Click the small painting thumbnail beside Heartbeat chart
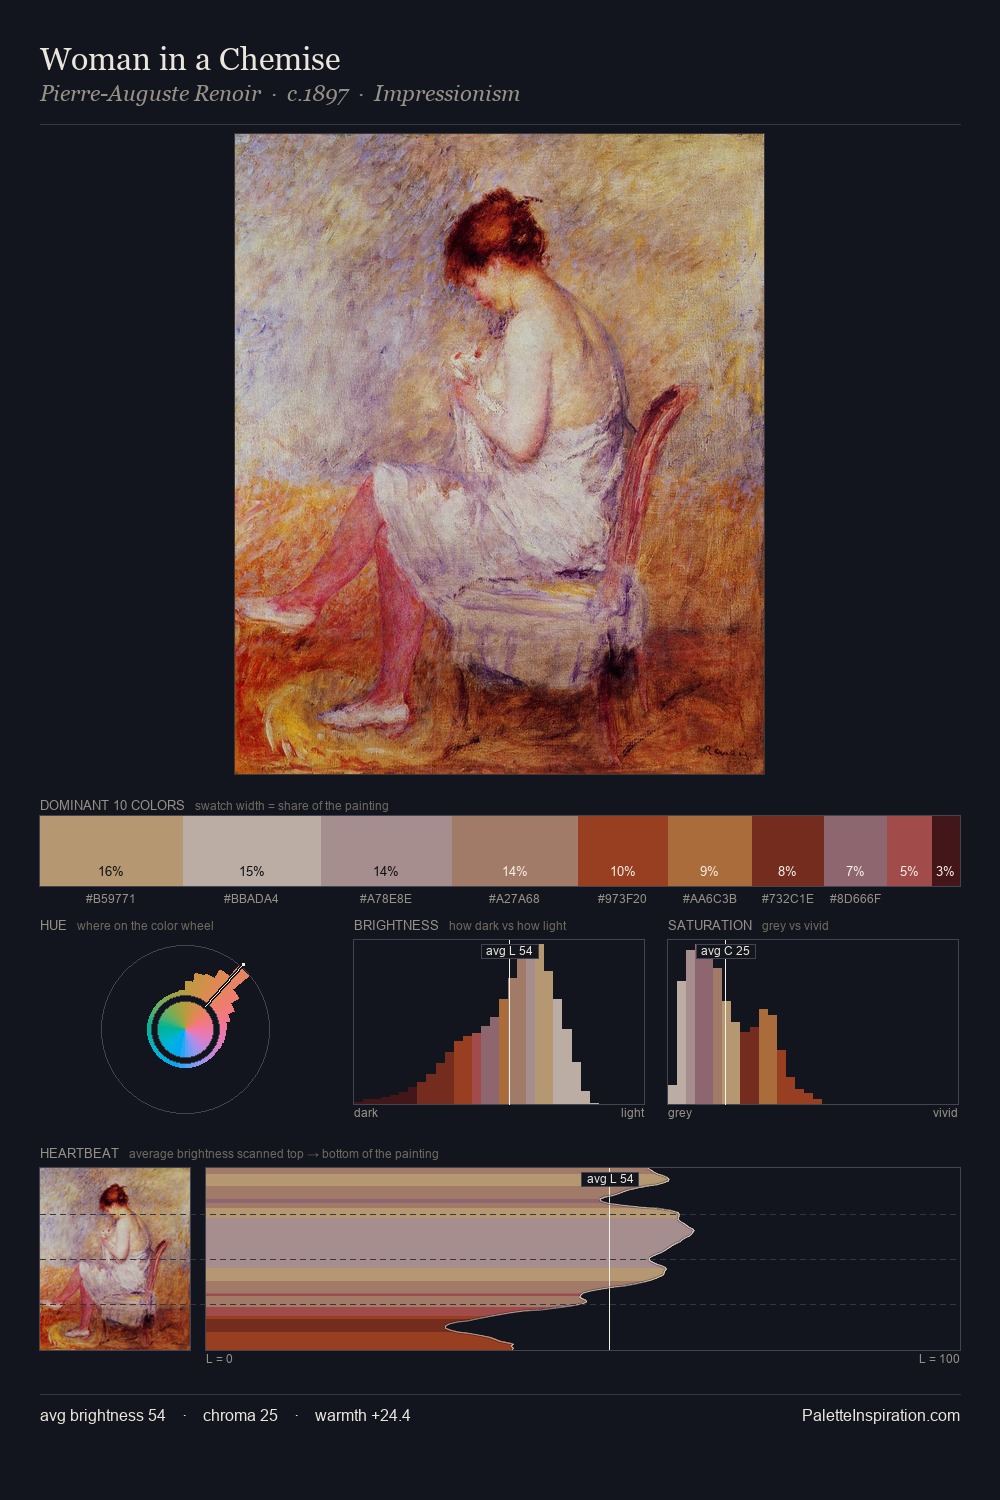Screen dimensions: 1000x1500 pyautogui.click(x=115, y=1259)
